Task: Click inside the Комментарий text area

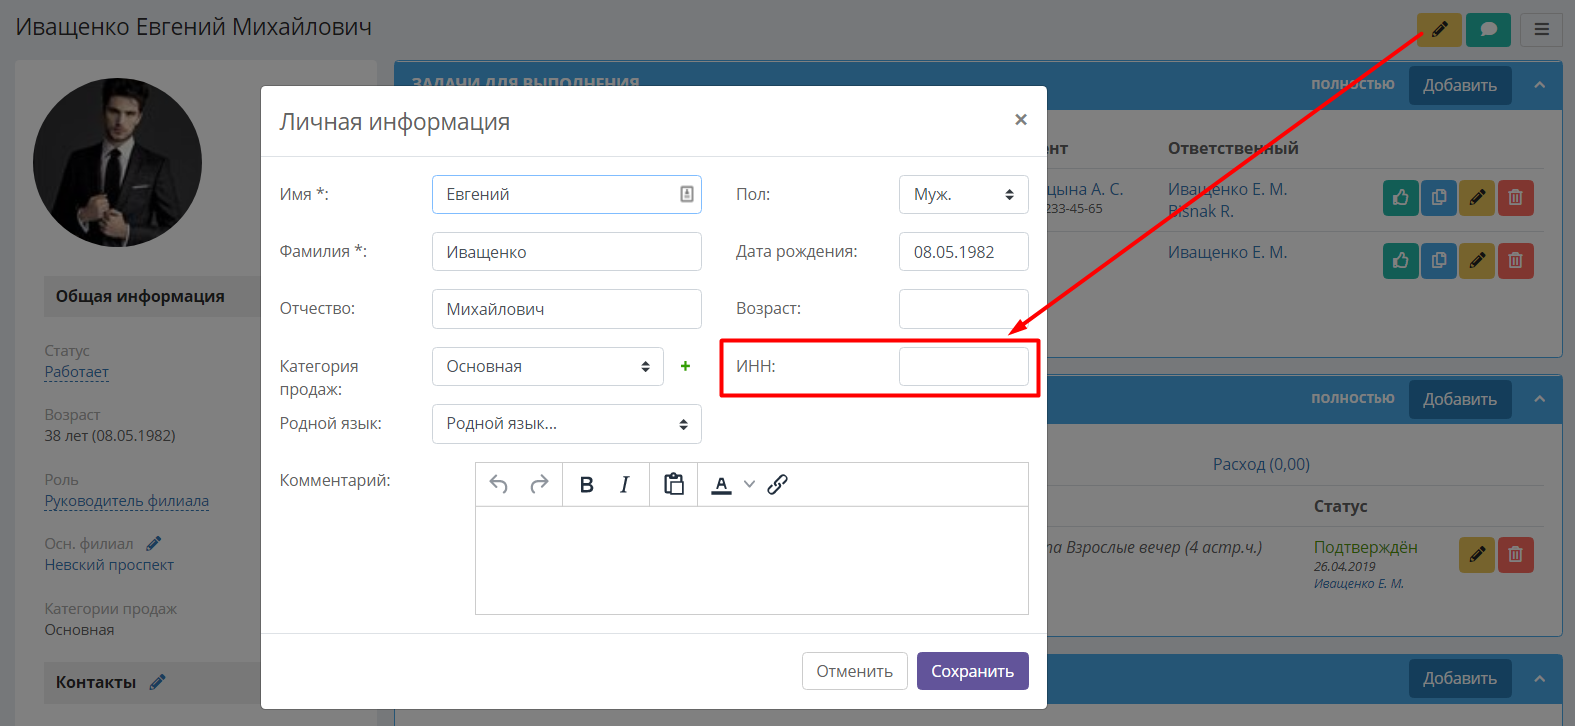Action: coord(752,560)
